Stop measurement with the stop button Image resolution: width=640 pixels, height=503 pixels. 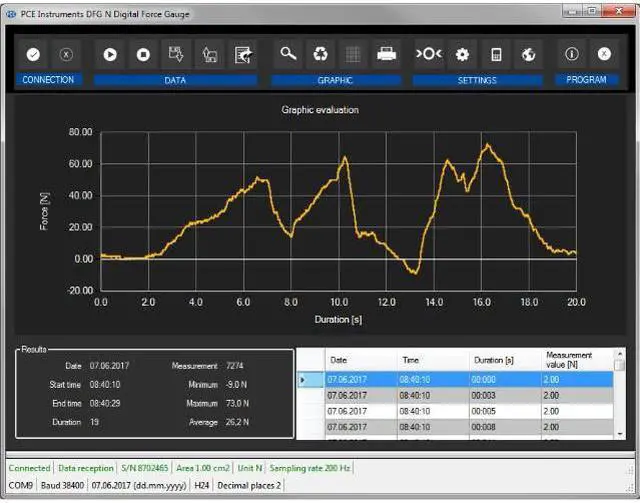coord(143,55)
